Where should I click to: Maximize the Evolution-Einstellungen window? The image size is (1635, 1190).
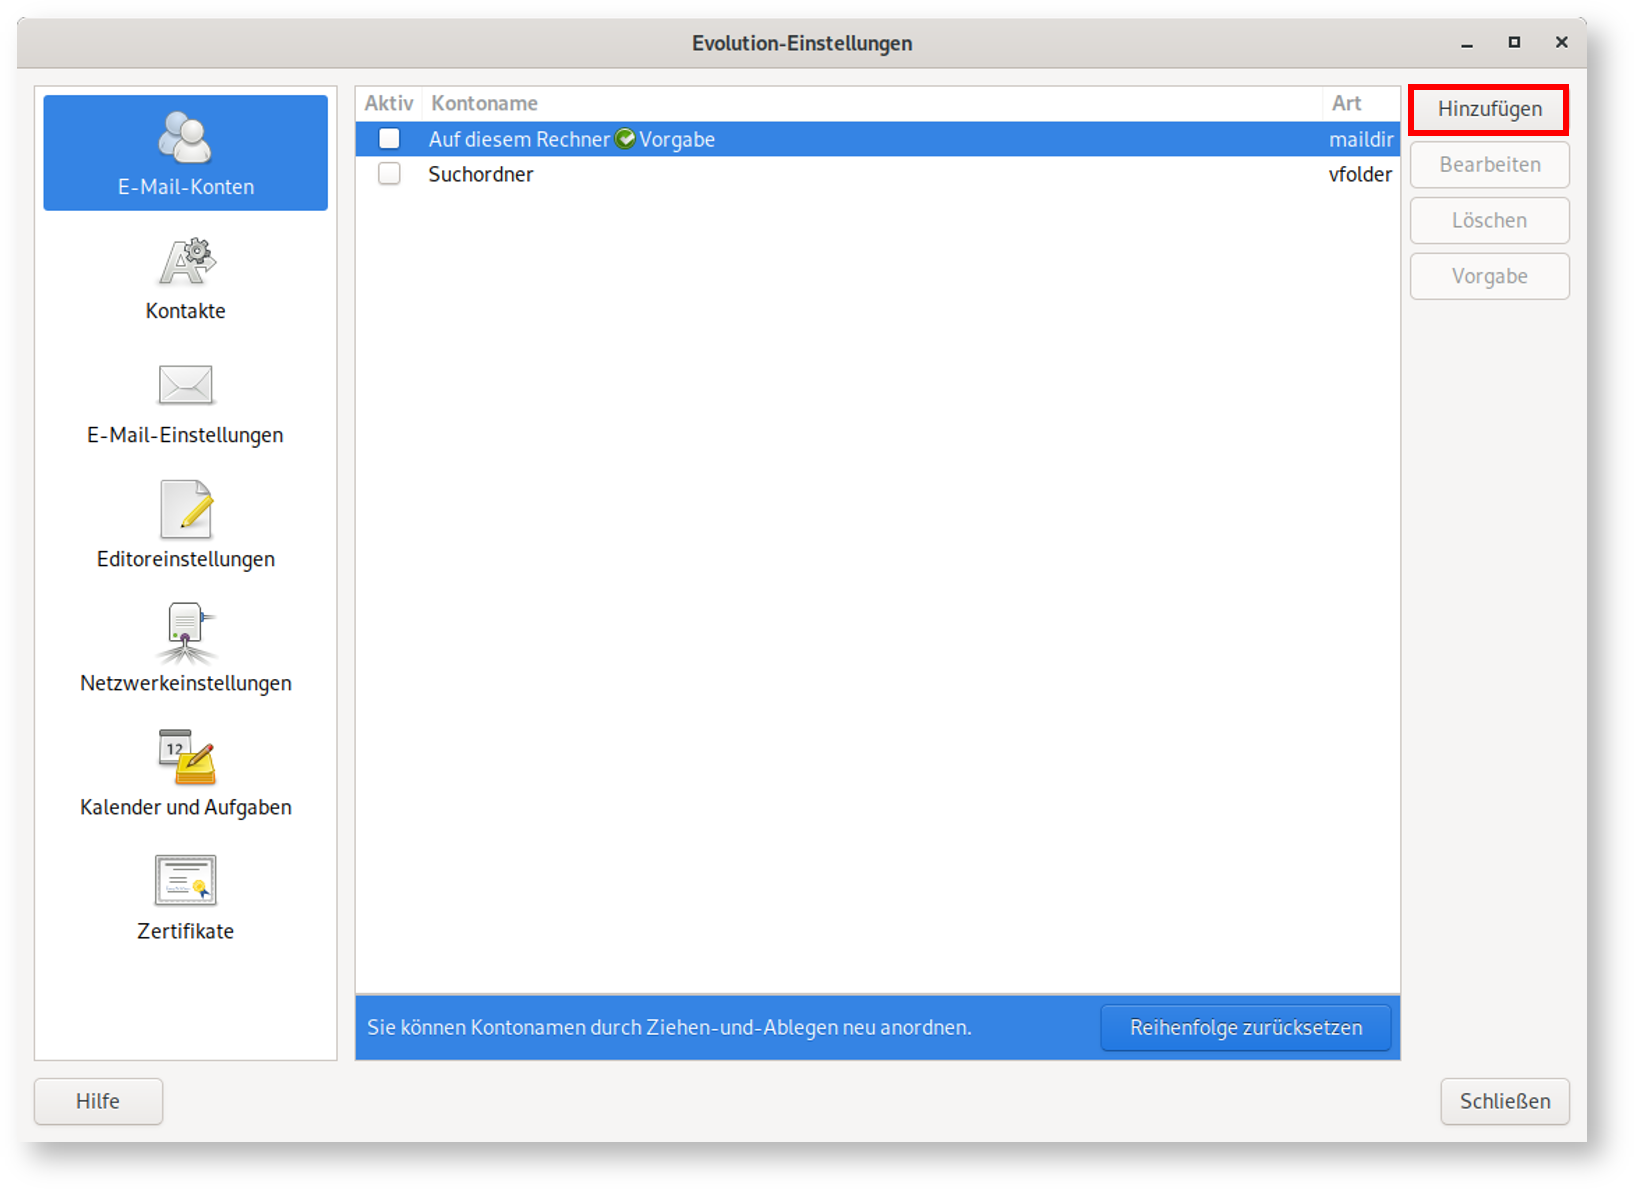(x=1514, y=42)
